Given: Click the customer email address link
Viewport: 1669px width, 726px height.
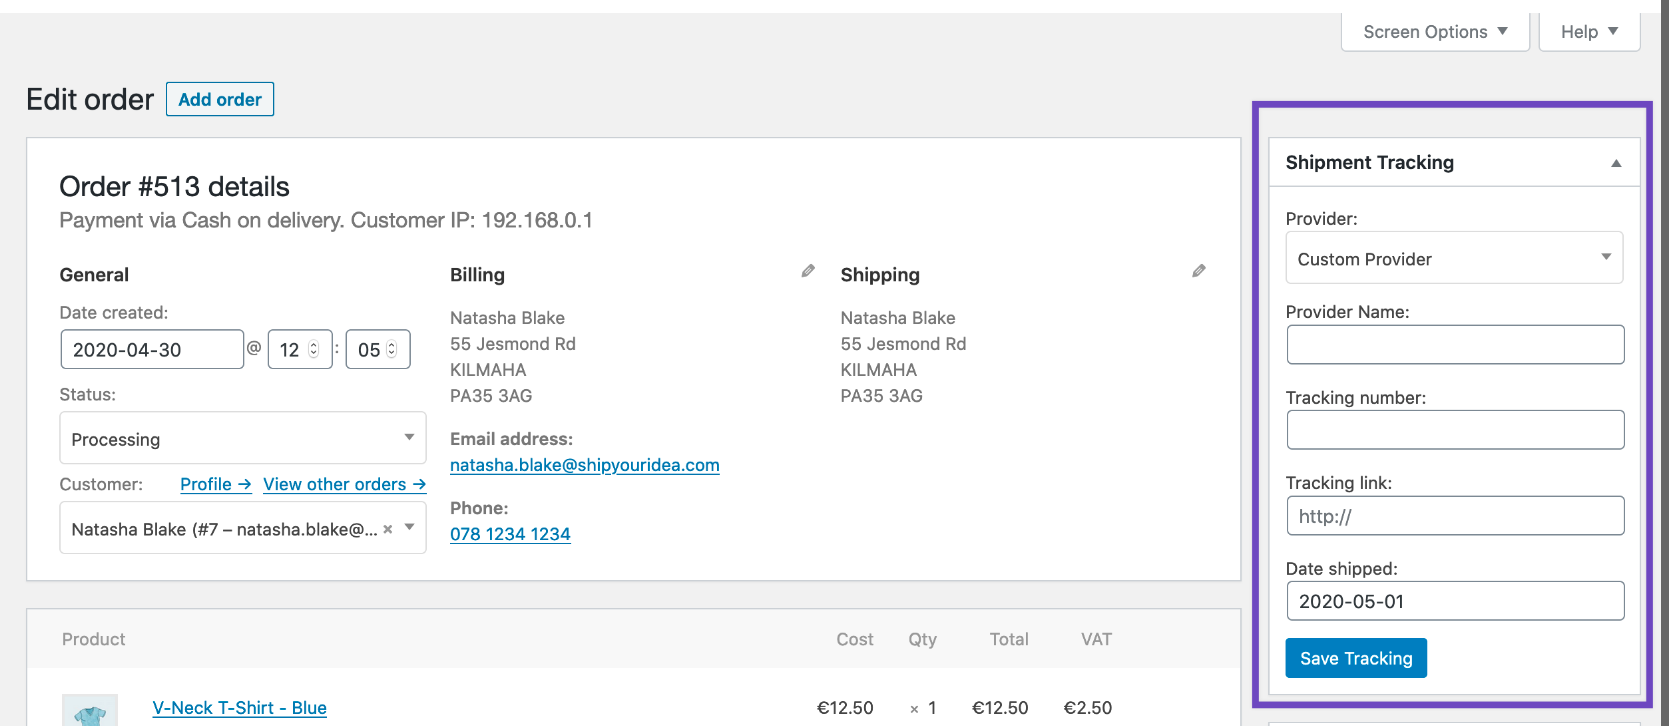Looking at the screenshot, I should point(585,465).
